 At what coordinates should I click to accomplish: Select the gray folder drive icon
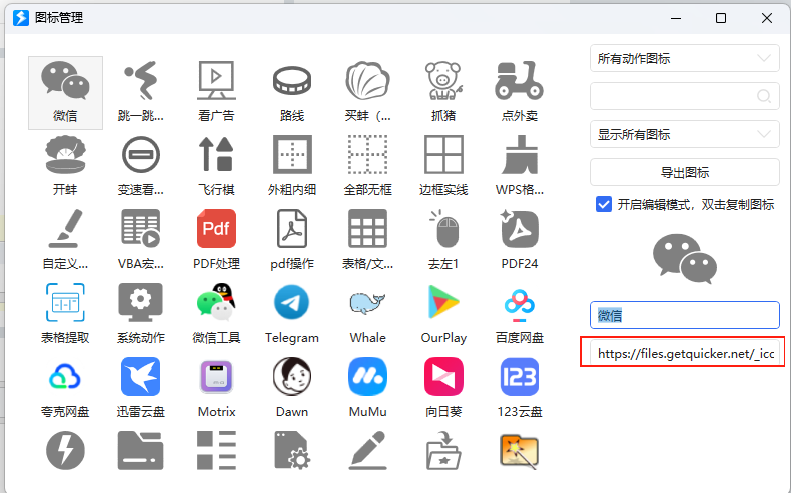click(141, 451)
